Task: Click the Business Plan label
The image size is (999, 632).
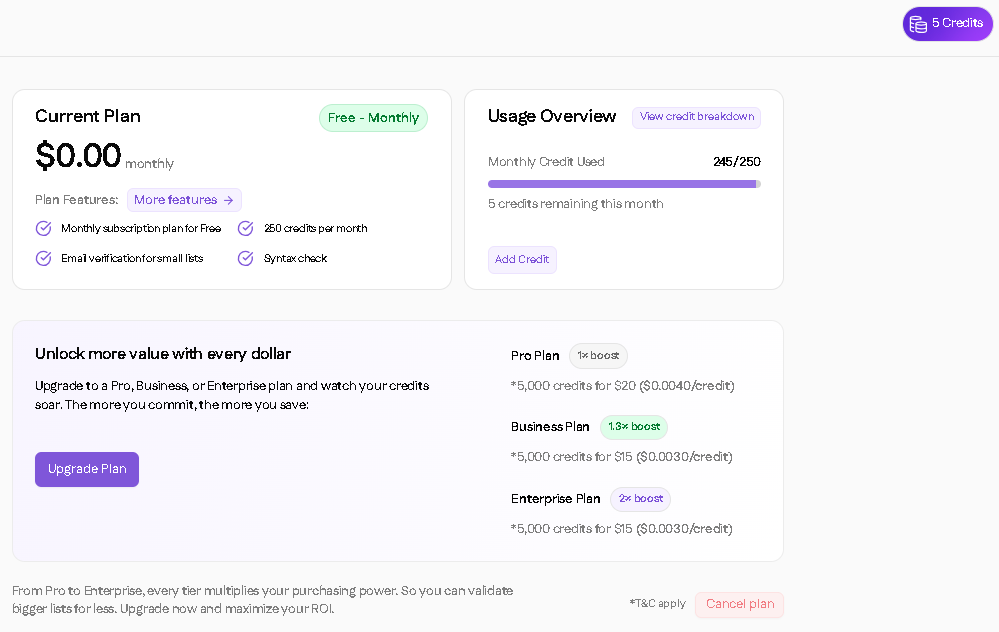Action: (x=550, y=427)
